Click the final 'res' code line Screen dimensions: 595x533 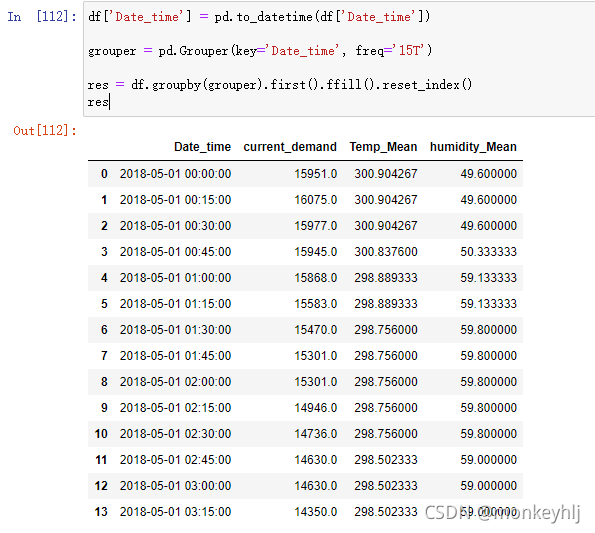tap(98, 102)
